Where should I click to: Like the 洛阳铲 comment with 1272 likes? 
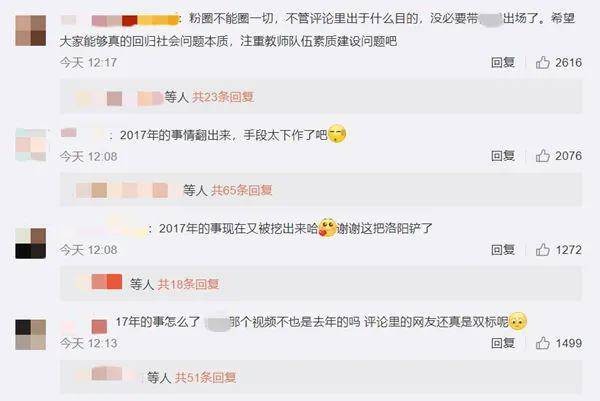543,250
